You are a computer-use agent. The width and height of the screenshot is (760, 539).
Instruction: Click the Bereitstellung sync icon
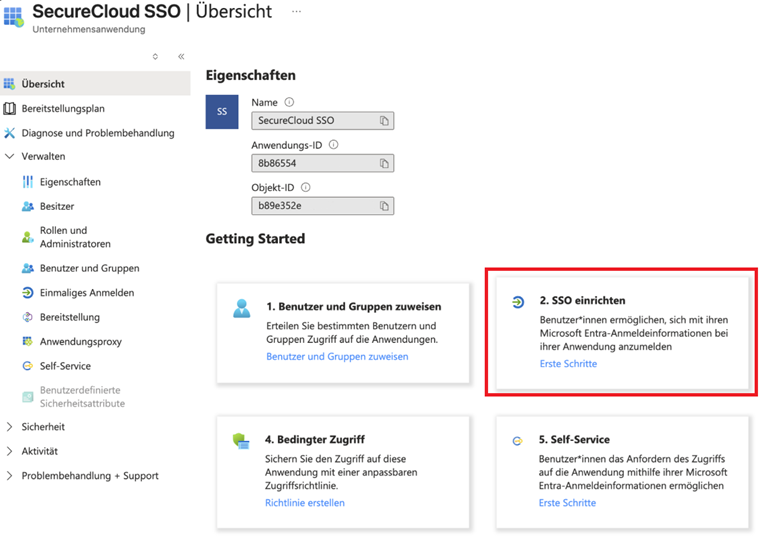28,317
